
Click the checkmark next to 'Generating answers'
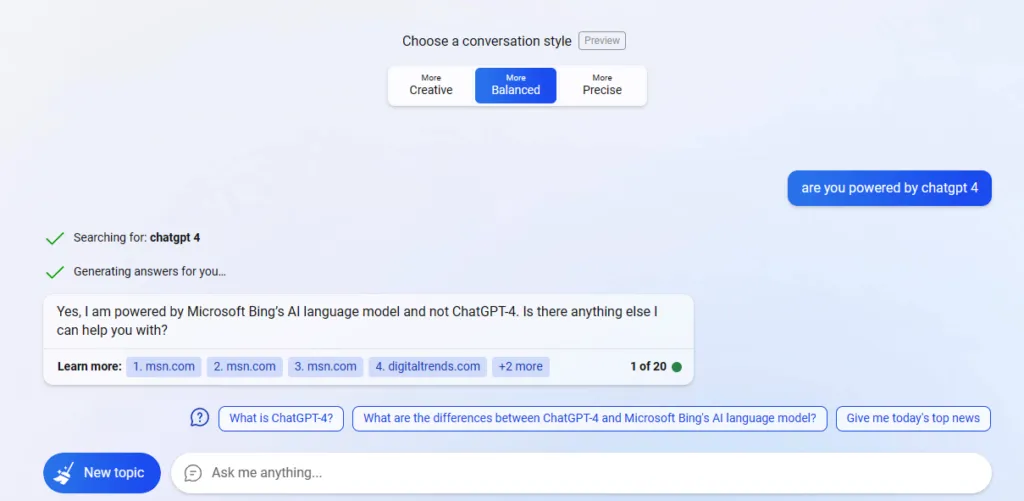(x=55, y=272)
